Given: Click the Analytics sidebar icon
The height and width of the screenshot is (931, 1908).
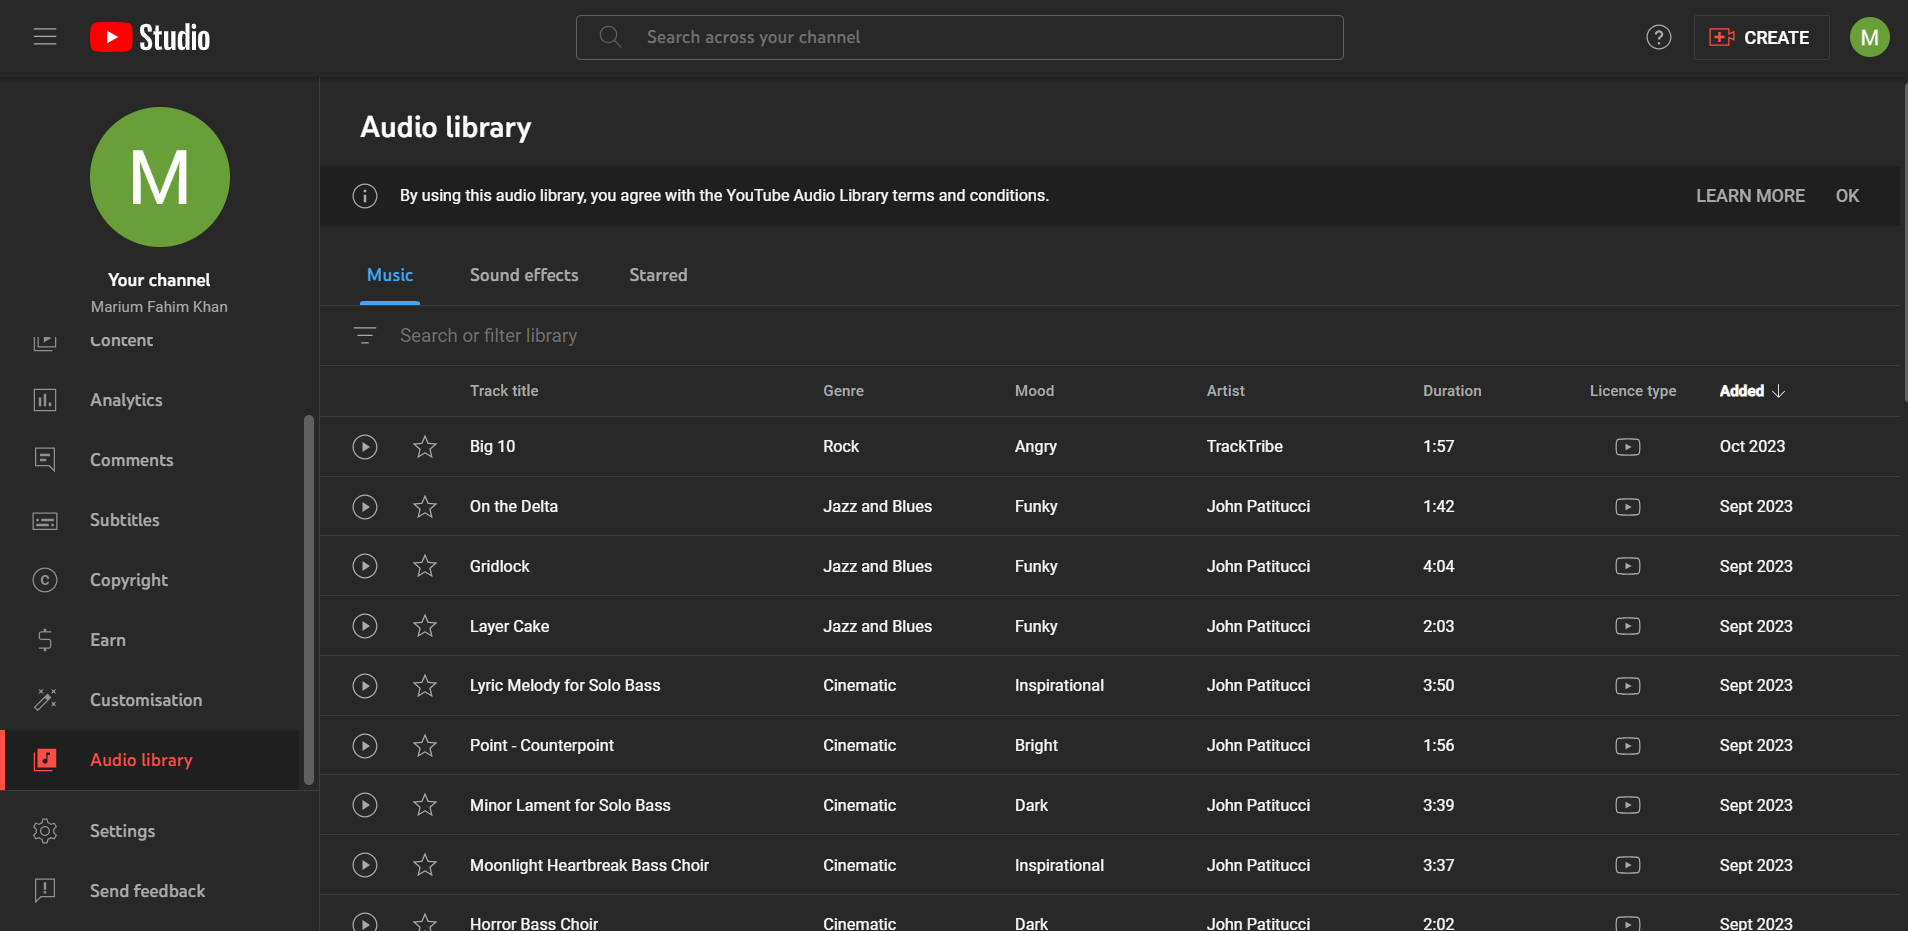Looking at the screenshot, I should click(x=45, y=400).
